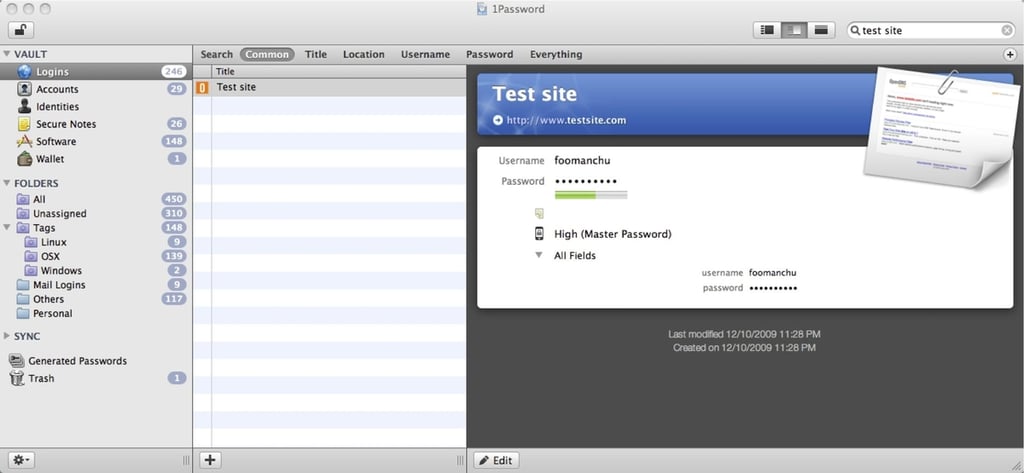
Task: Click the orange icon of Test site row
Action: pyautogui.click(x=202, y=88)
